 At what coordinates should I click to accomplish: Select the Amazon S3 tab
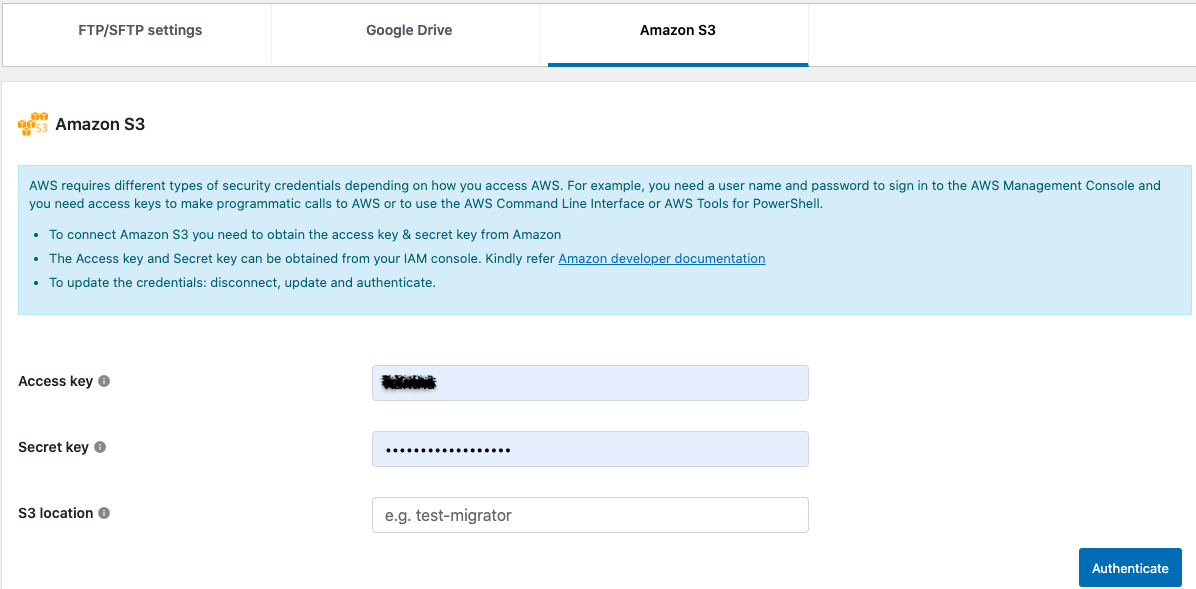tap(677, 31)
